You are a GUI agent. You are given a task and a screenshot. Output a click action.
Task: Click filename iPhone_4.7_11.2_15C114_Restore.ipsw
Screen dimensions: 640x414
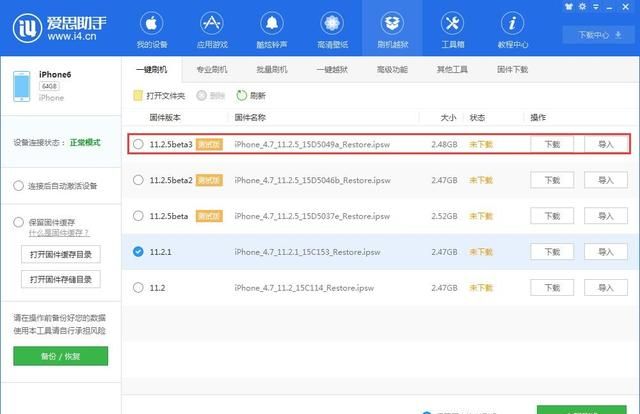pos(304,288)
